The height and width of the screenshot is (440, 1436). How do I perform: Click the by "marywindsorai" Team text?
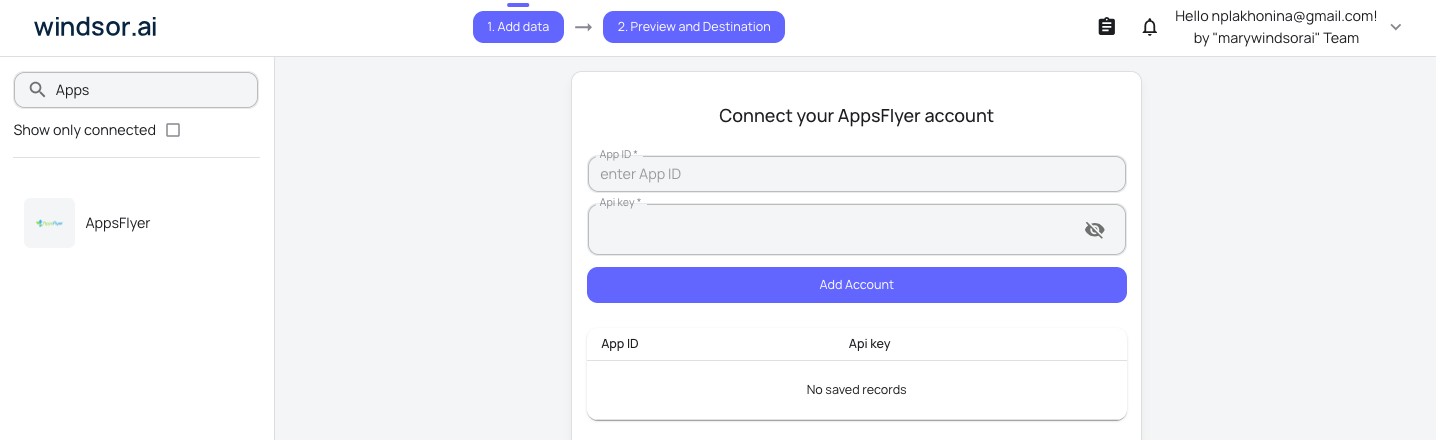tap(1276, 39)
